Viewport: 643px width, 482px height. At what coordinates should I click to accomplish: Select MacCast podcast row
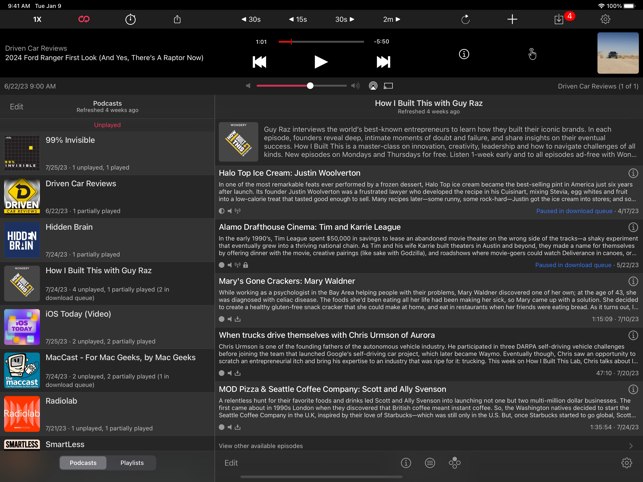107,371
